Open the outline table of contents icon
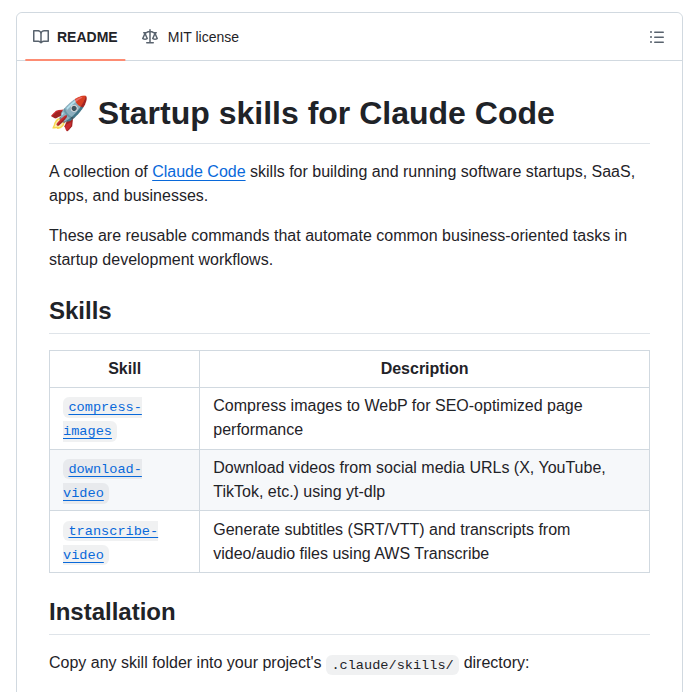 657,37
